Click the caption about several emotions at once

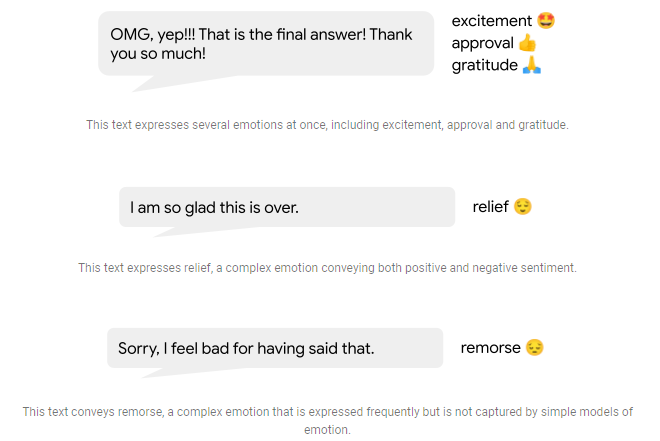(327, 125)
